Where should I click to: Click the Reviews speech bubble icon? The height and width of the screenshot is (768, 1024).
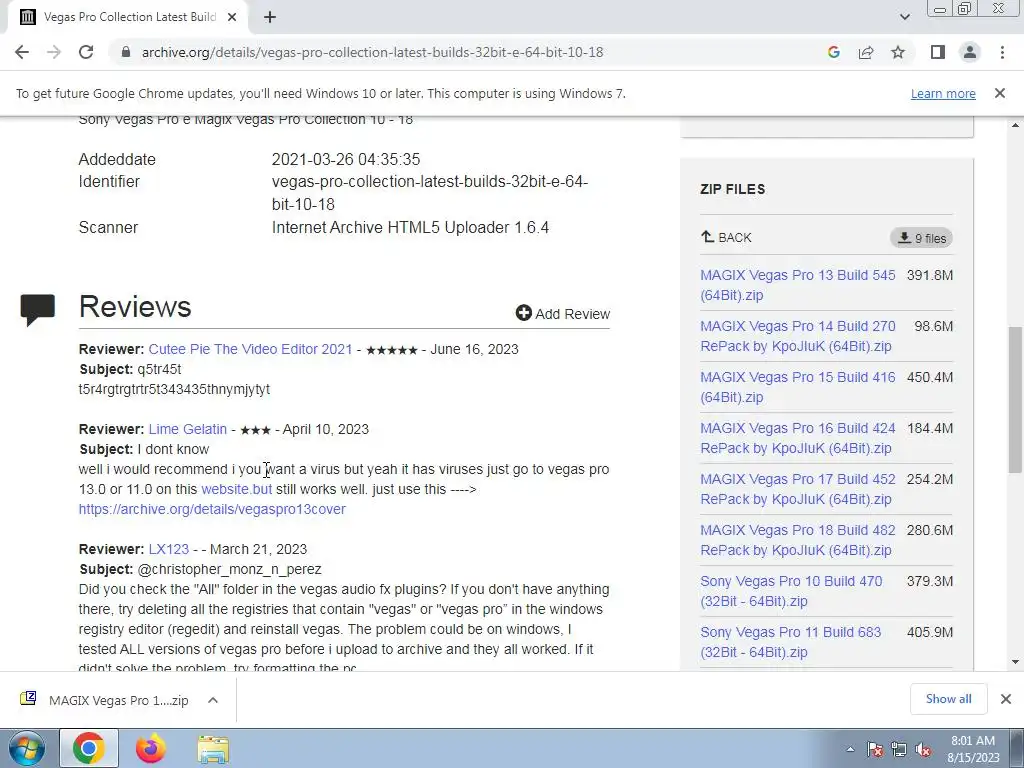pos(38,310)
